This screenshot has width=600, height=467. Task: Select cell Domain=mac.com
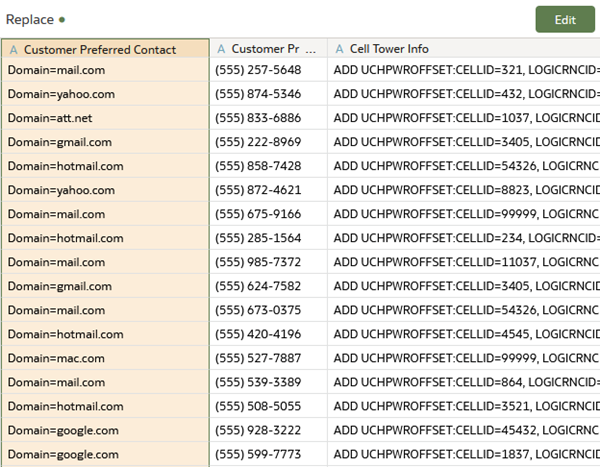(x=105, y=358)
